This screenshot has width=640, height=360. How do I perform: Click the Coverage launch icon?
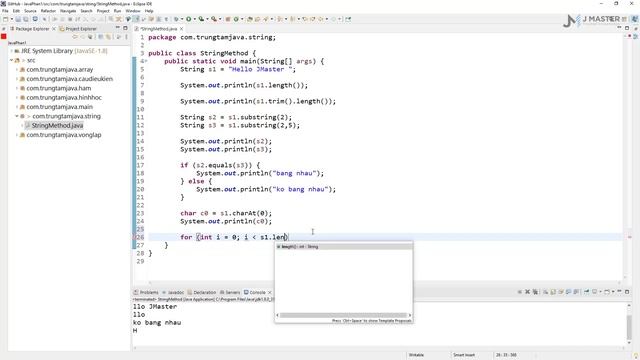(201, 19)
